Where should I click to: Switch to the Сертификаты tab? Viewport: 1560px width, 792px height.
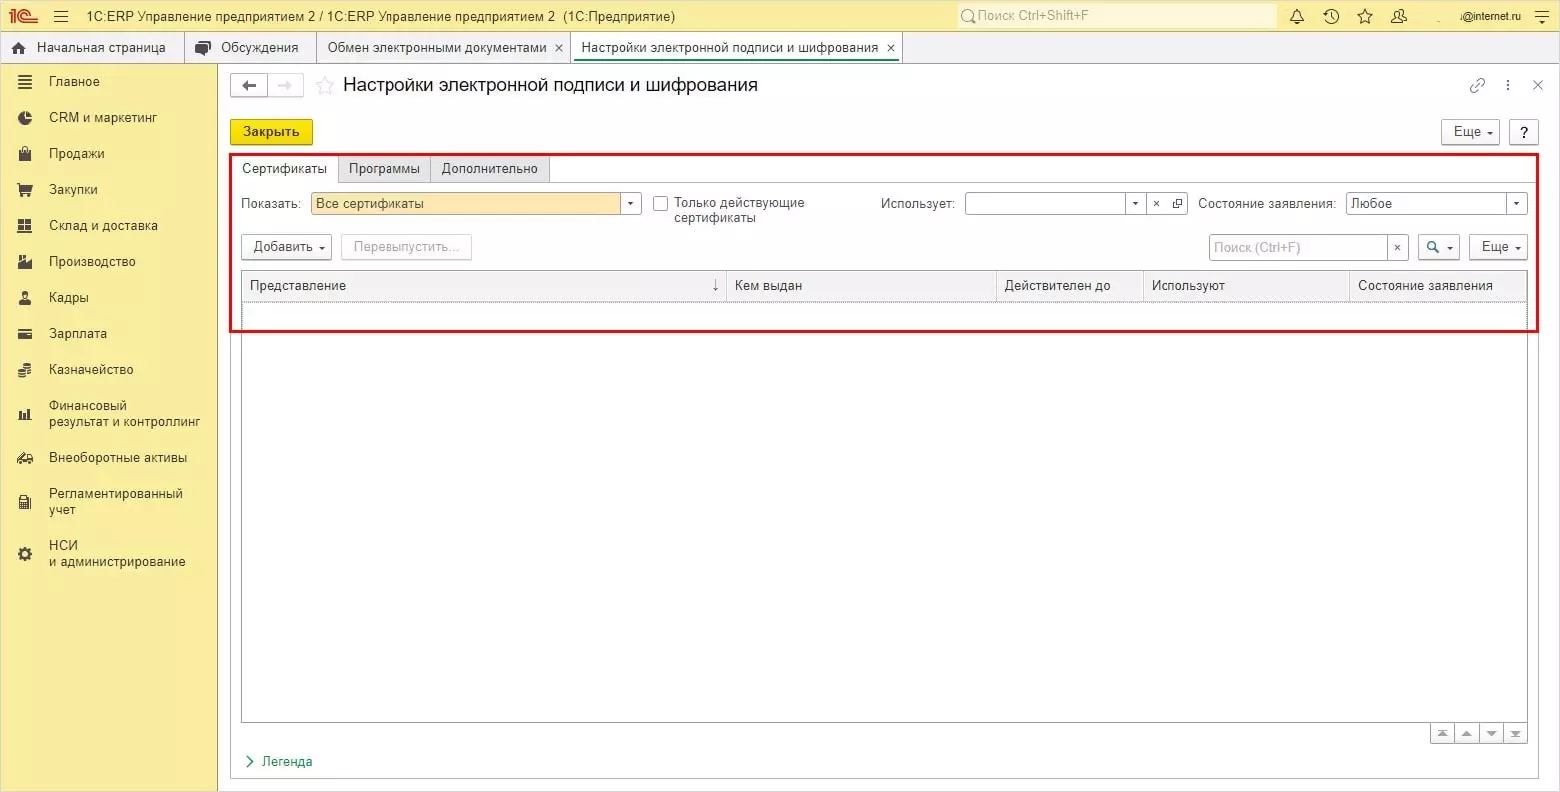tap(284, 169)
